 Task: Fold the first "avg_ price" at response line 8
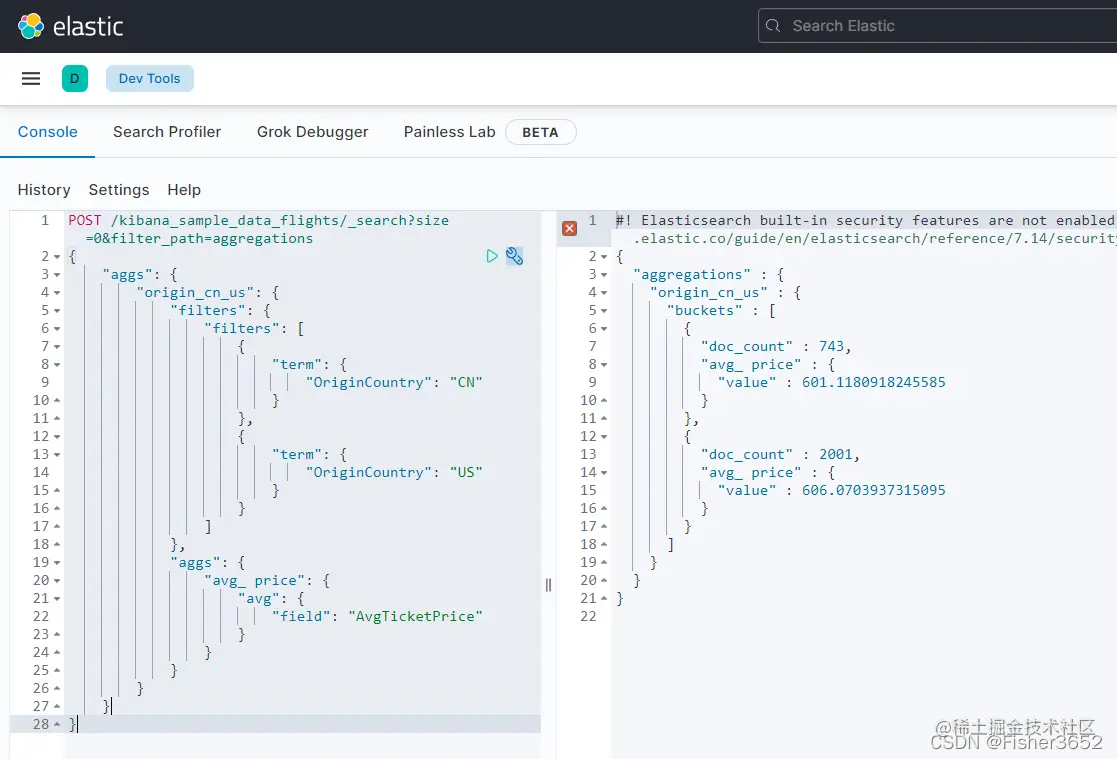[x=604, y=364]
